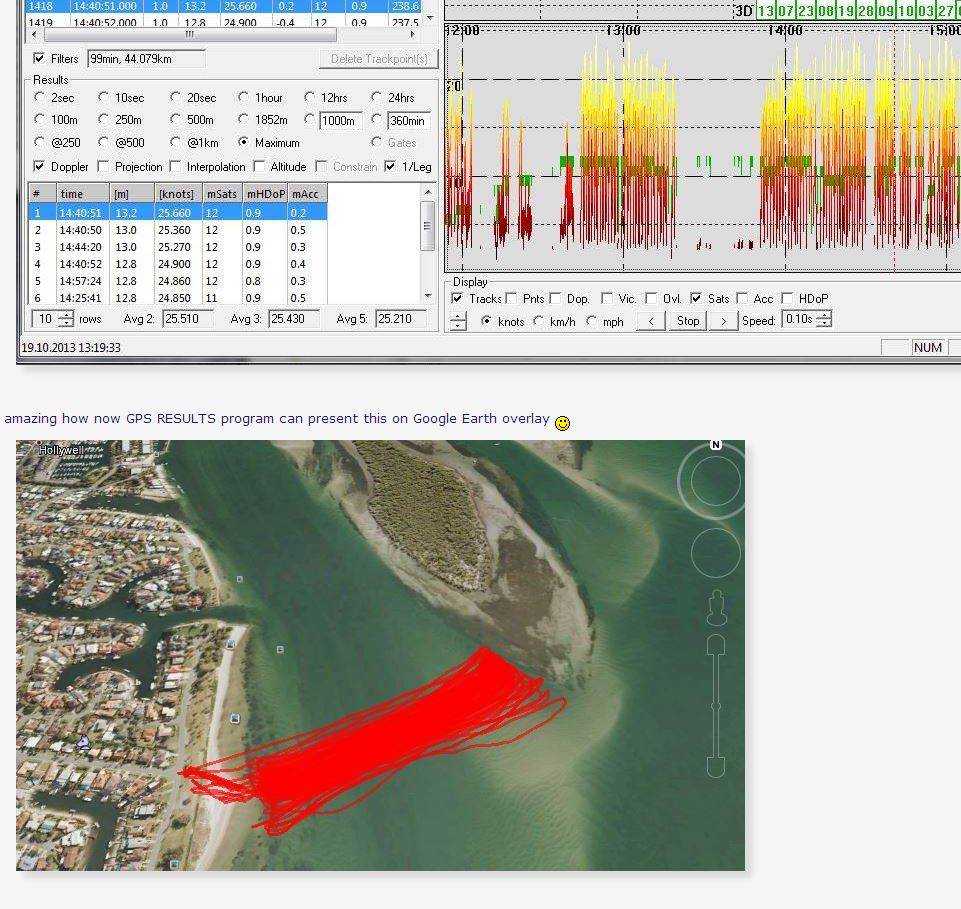This screenshot has width=961, height=909.
Task: Toggle the Sats display checkbox
Action: [x=696, y=298]
